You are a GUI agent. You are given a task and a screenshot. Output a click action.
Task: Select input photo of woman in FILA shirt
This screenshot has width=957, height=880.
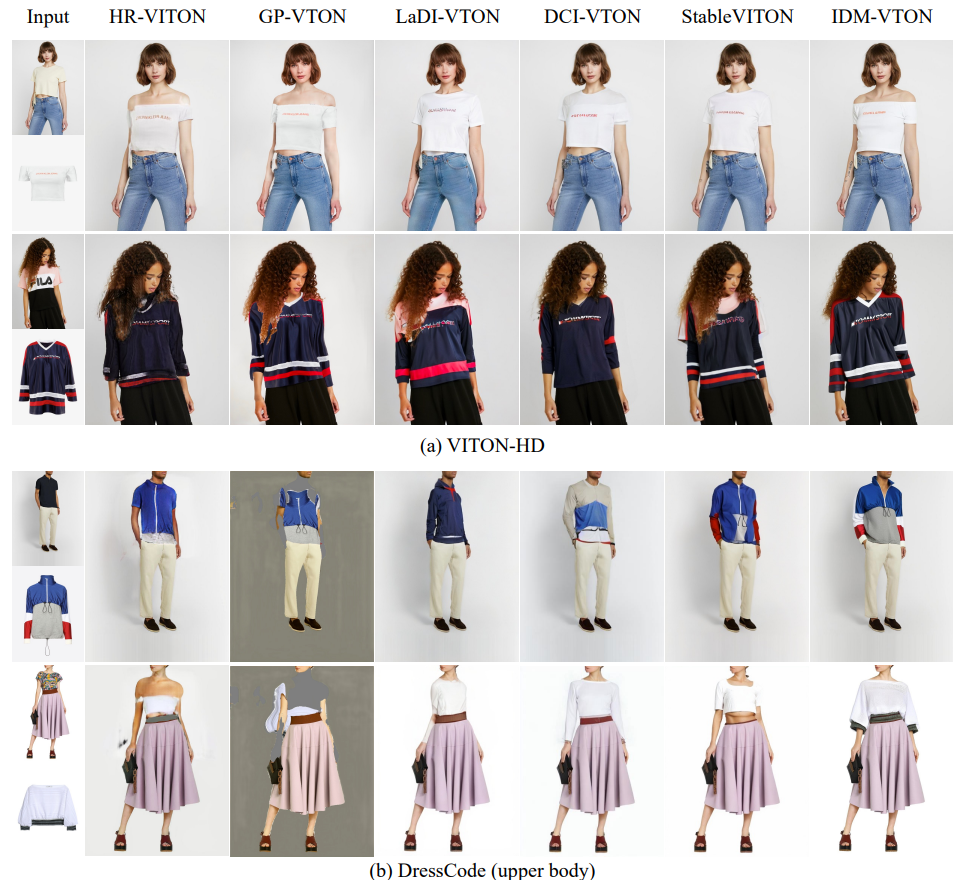pyautogui.click(x=48, y=282)
